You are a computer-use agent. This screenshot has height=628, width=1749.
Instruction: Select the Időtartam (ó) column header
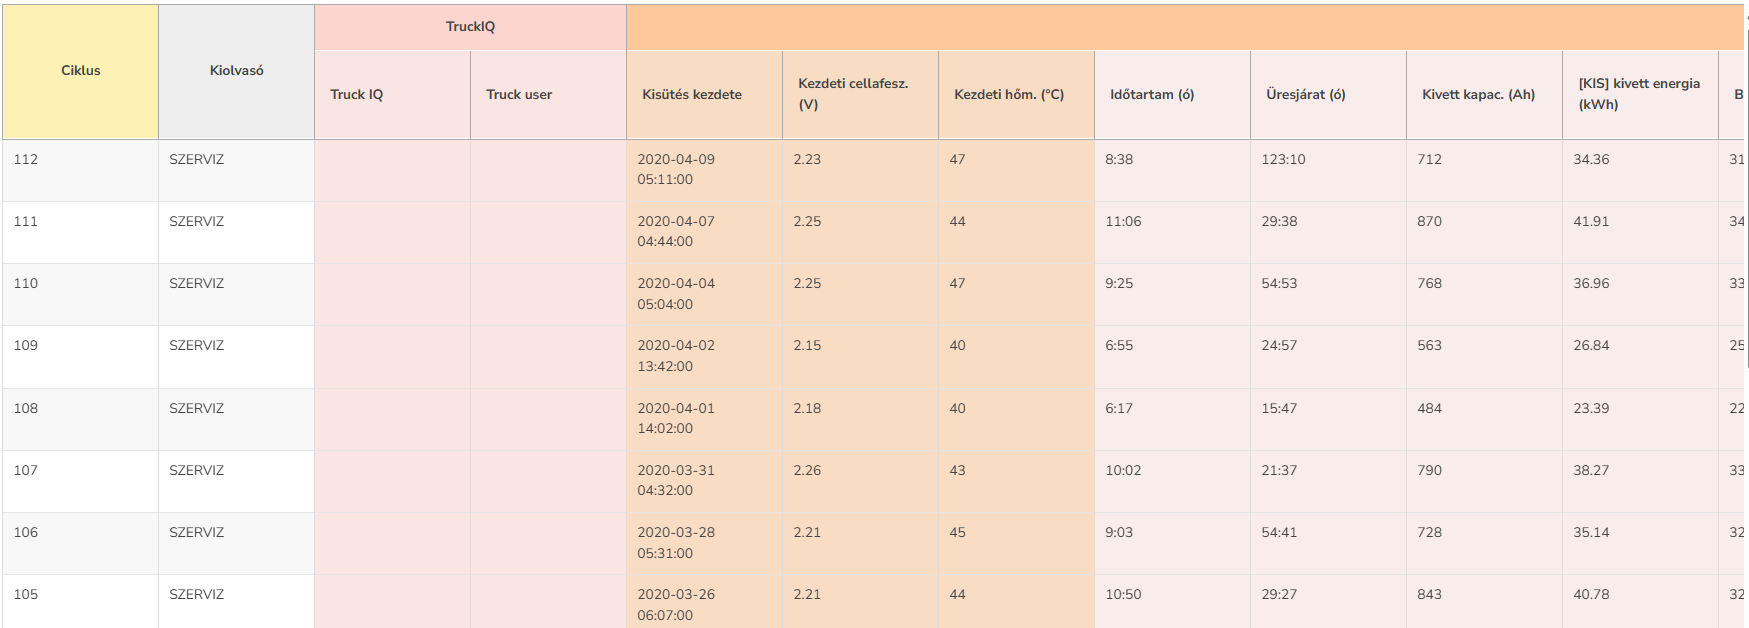pos(1152,95)
